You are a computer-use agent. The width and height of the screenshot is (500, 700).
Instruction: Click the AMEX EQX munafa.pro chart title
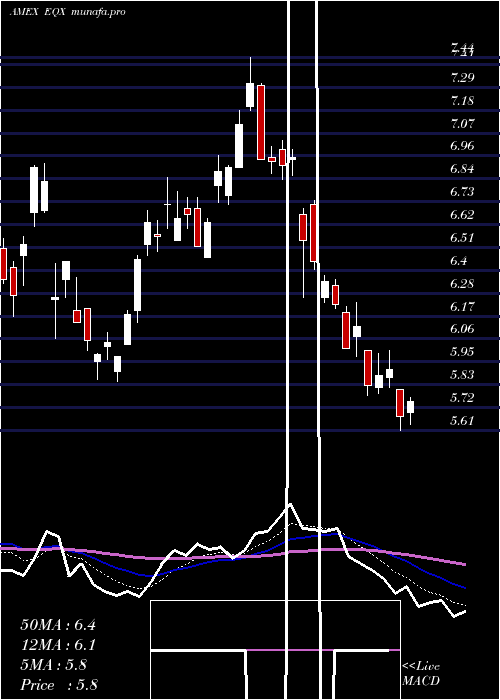(67, 12)
